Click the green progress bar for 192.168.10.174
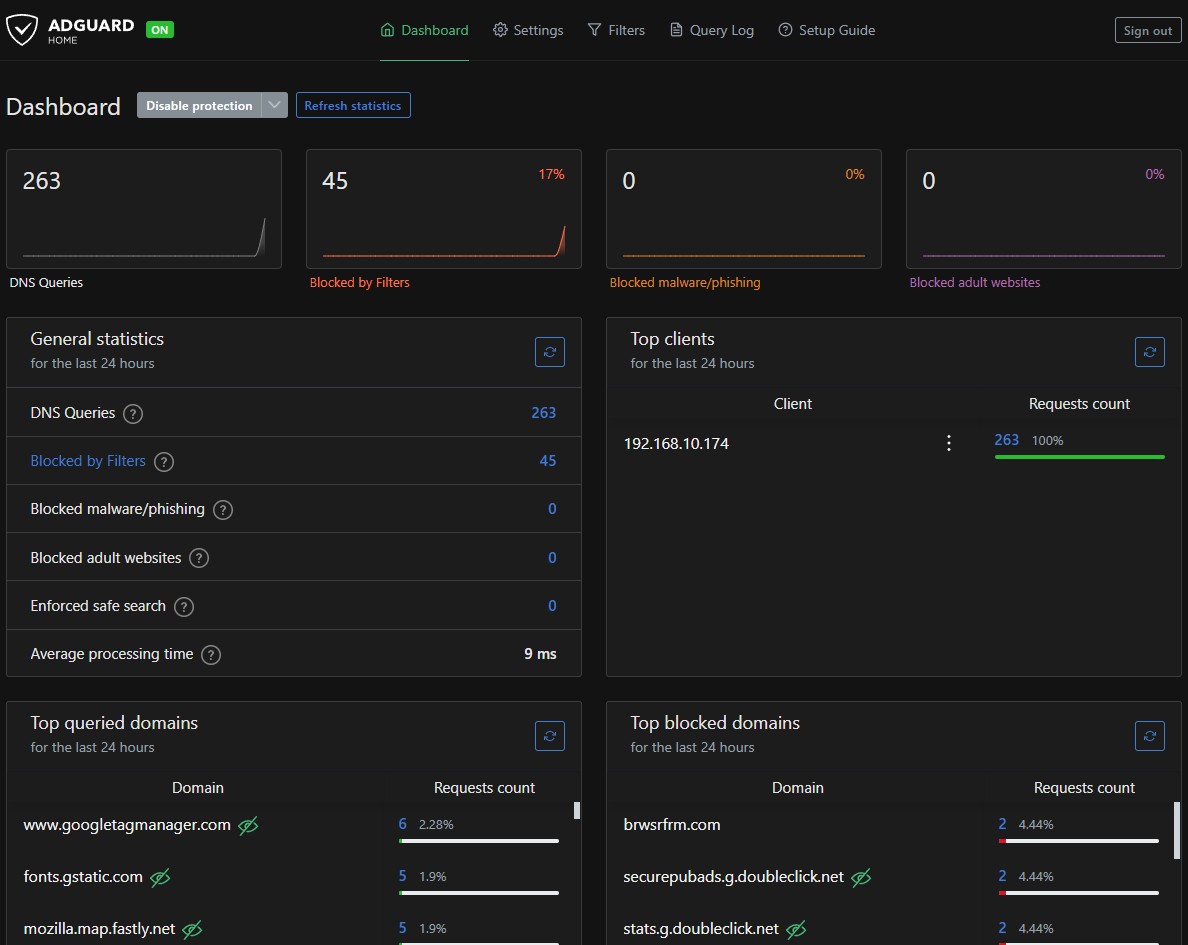 pyautogui.click(x=1079, y=457)
